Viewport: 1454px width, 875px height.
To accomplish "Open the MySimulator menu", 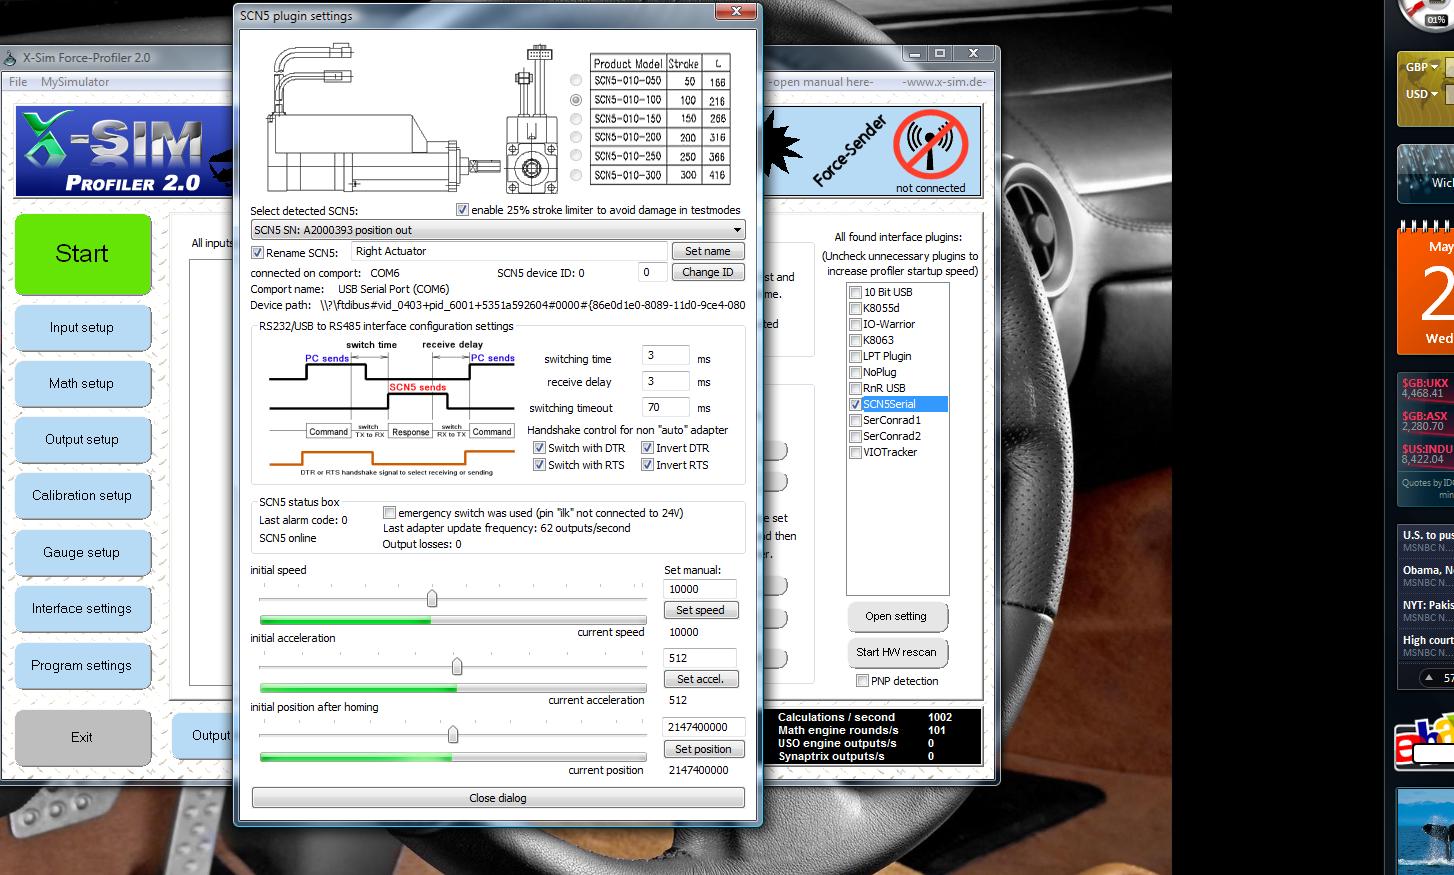I will pyautogui.click(x=75, y=82).
